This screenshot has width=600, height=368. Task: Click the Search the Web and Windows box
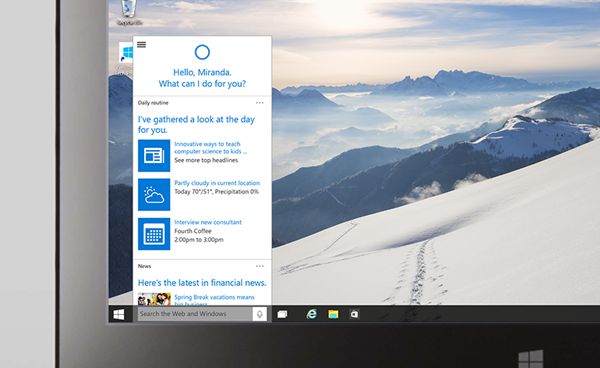pyautogui.click(x=195, y=314)
